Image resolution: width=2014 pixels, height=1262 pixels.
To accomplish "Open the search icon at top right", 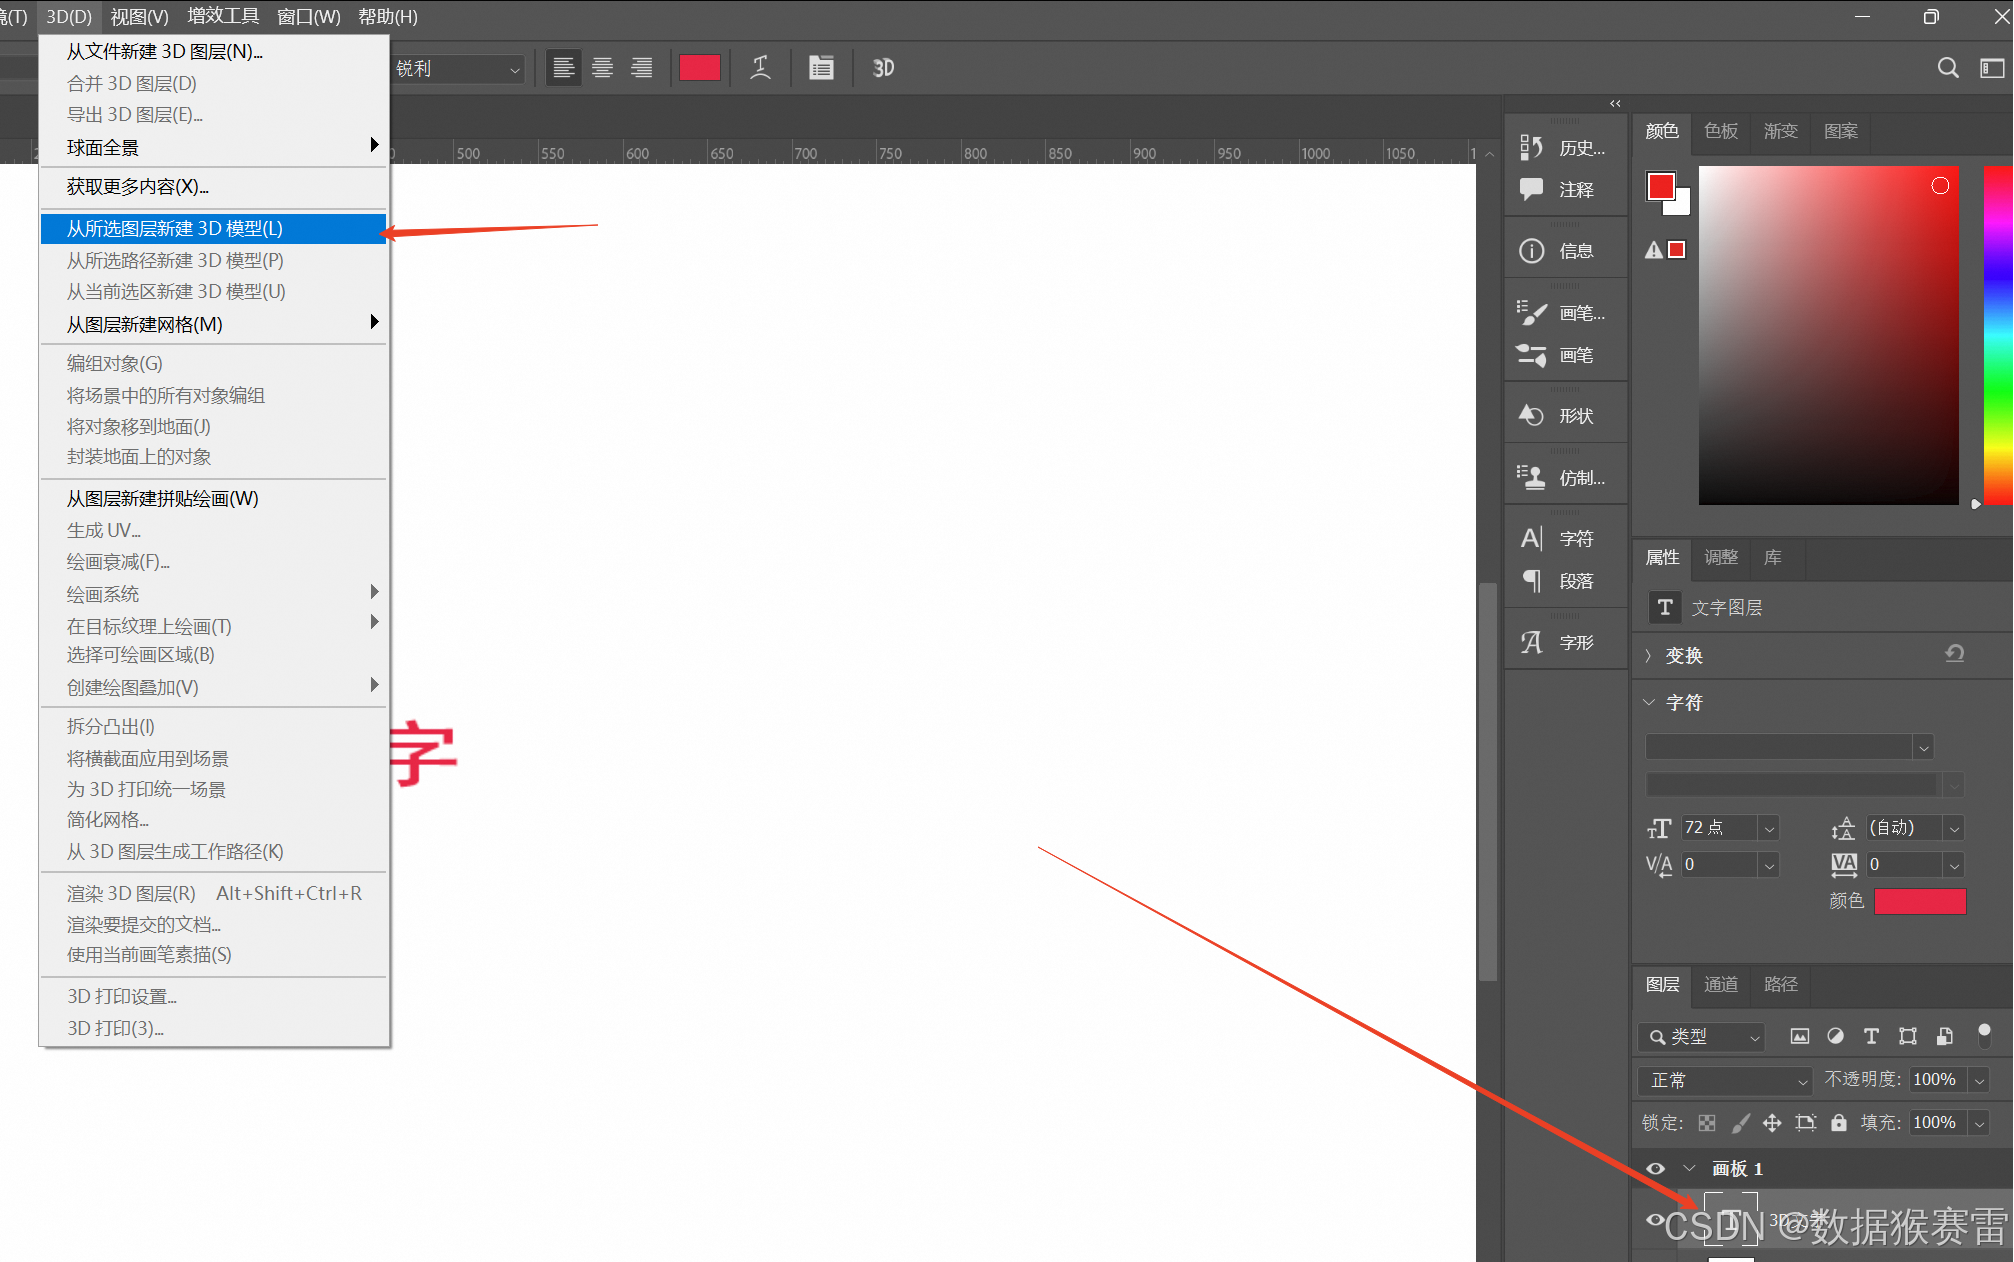I will [1947, 68].
